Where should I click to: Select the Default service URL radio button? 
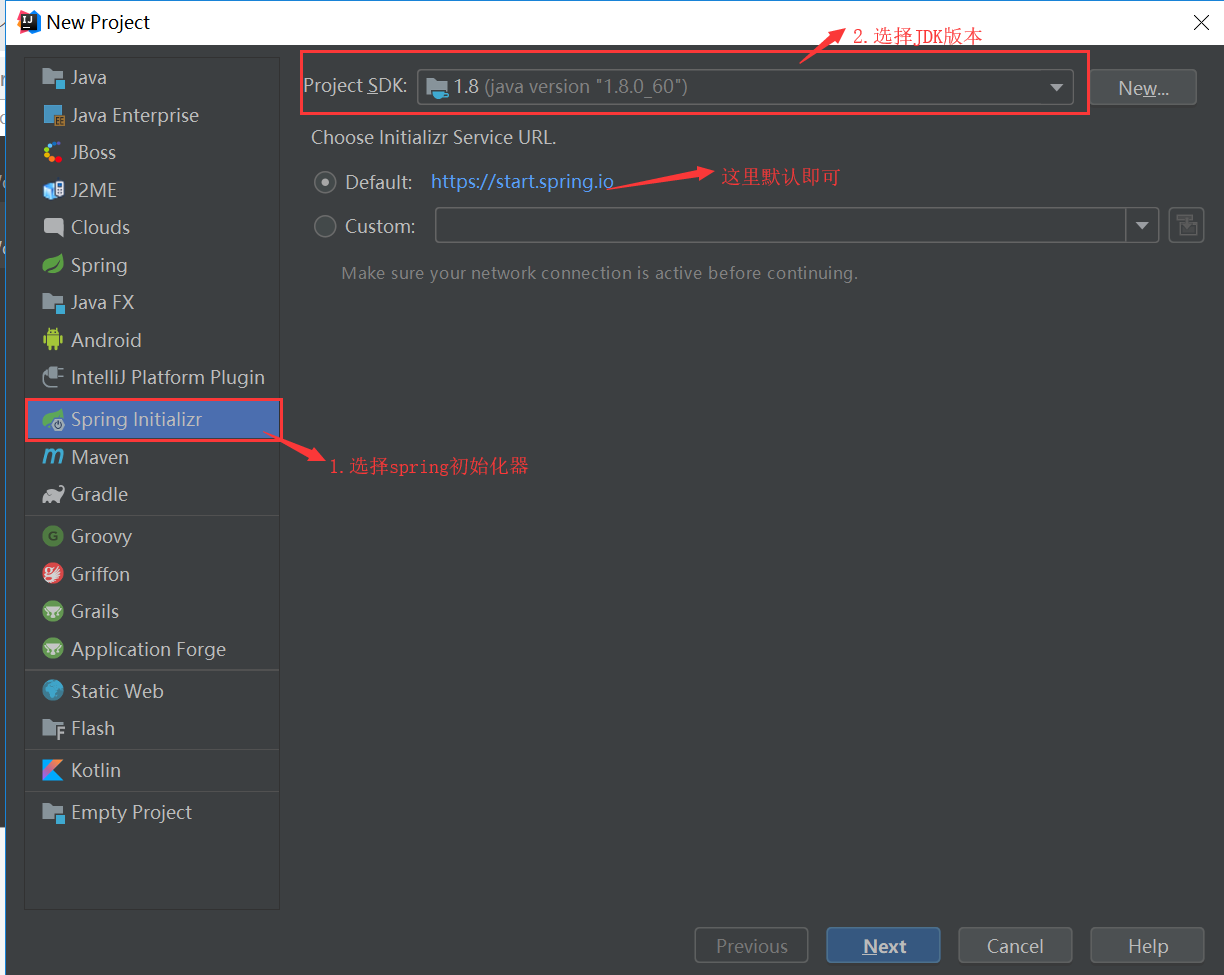click(325, 182)
